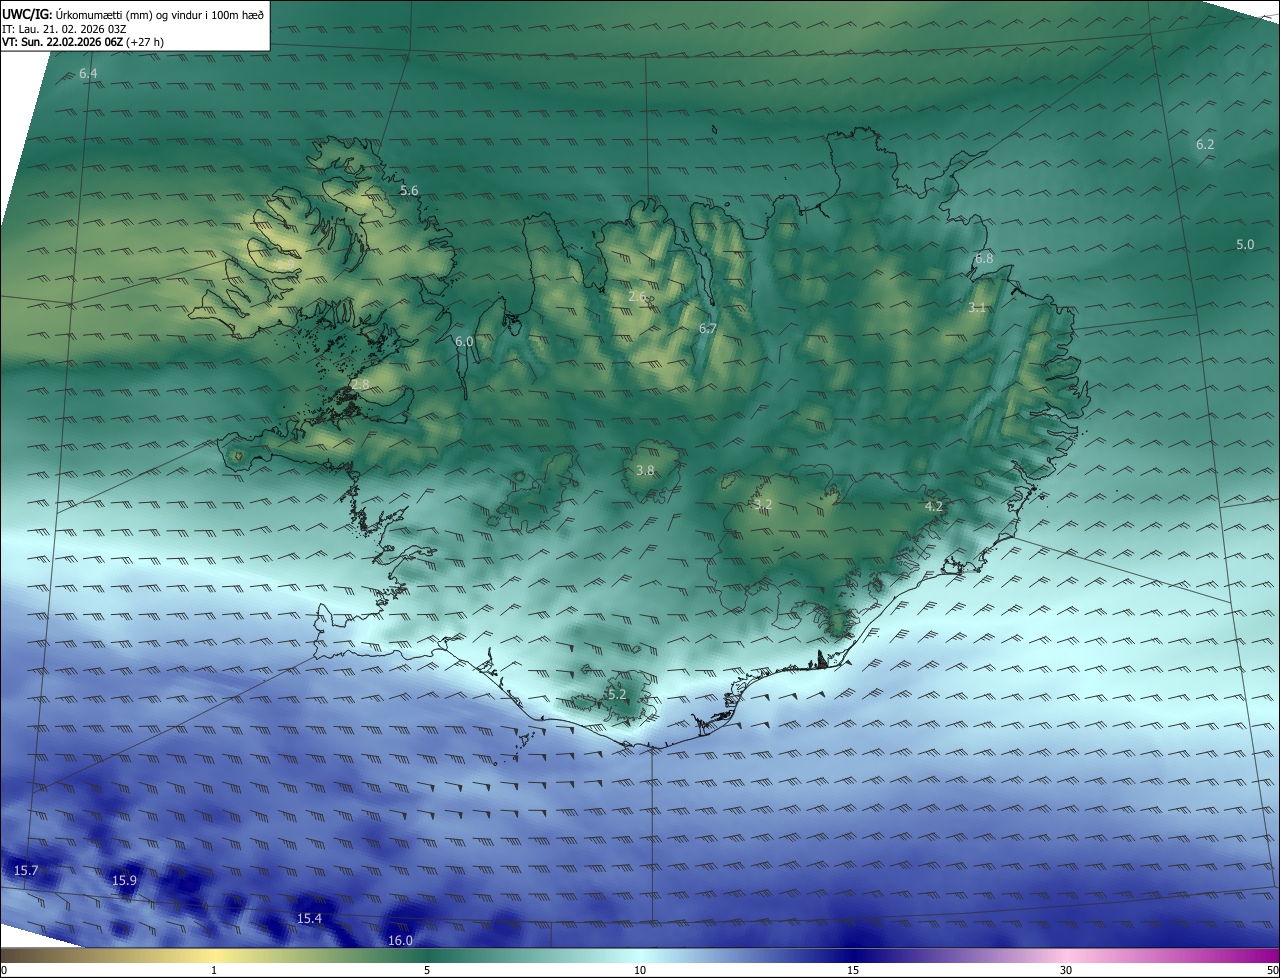
Task: Click the 5.0 value label
Action: tap(1245, 244)
